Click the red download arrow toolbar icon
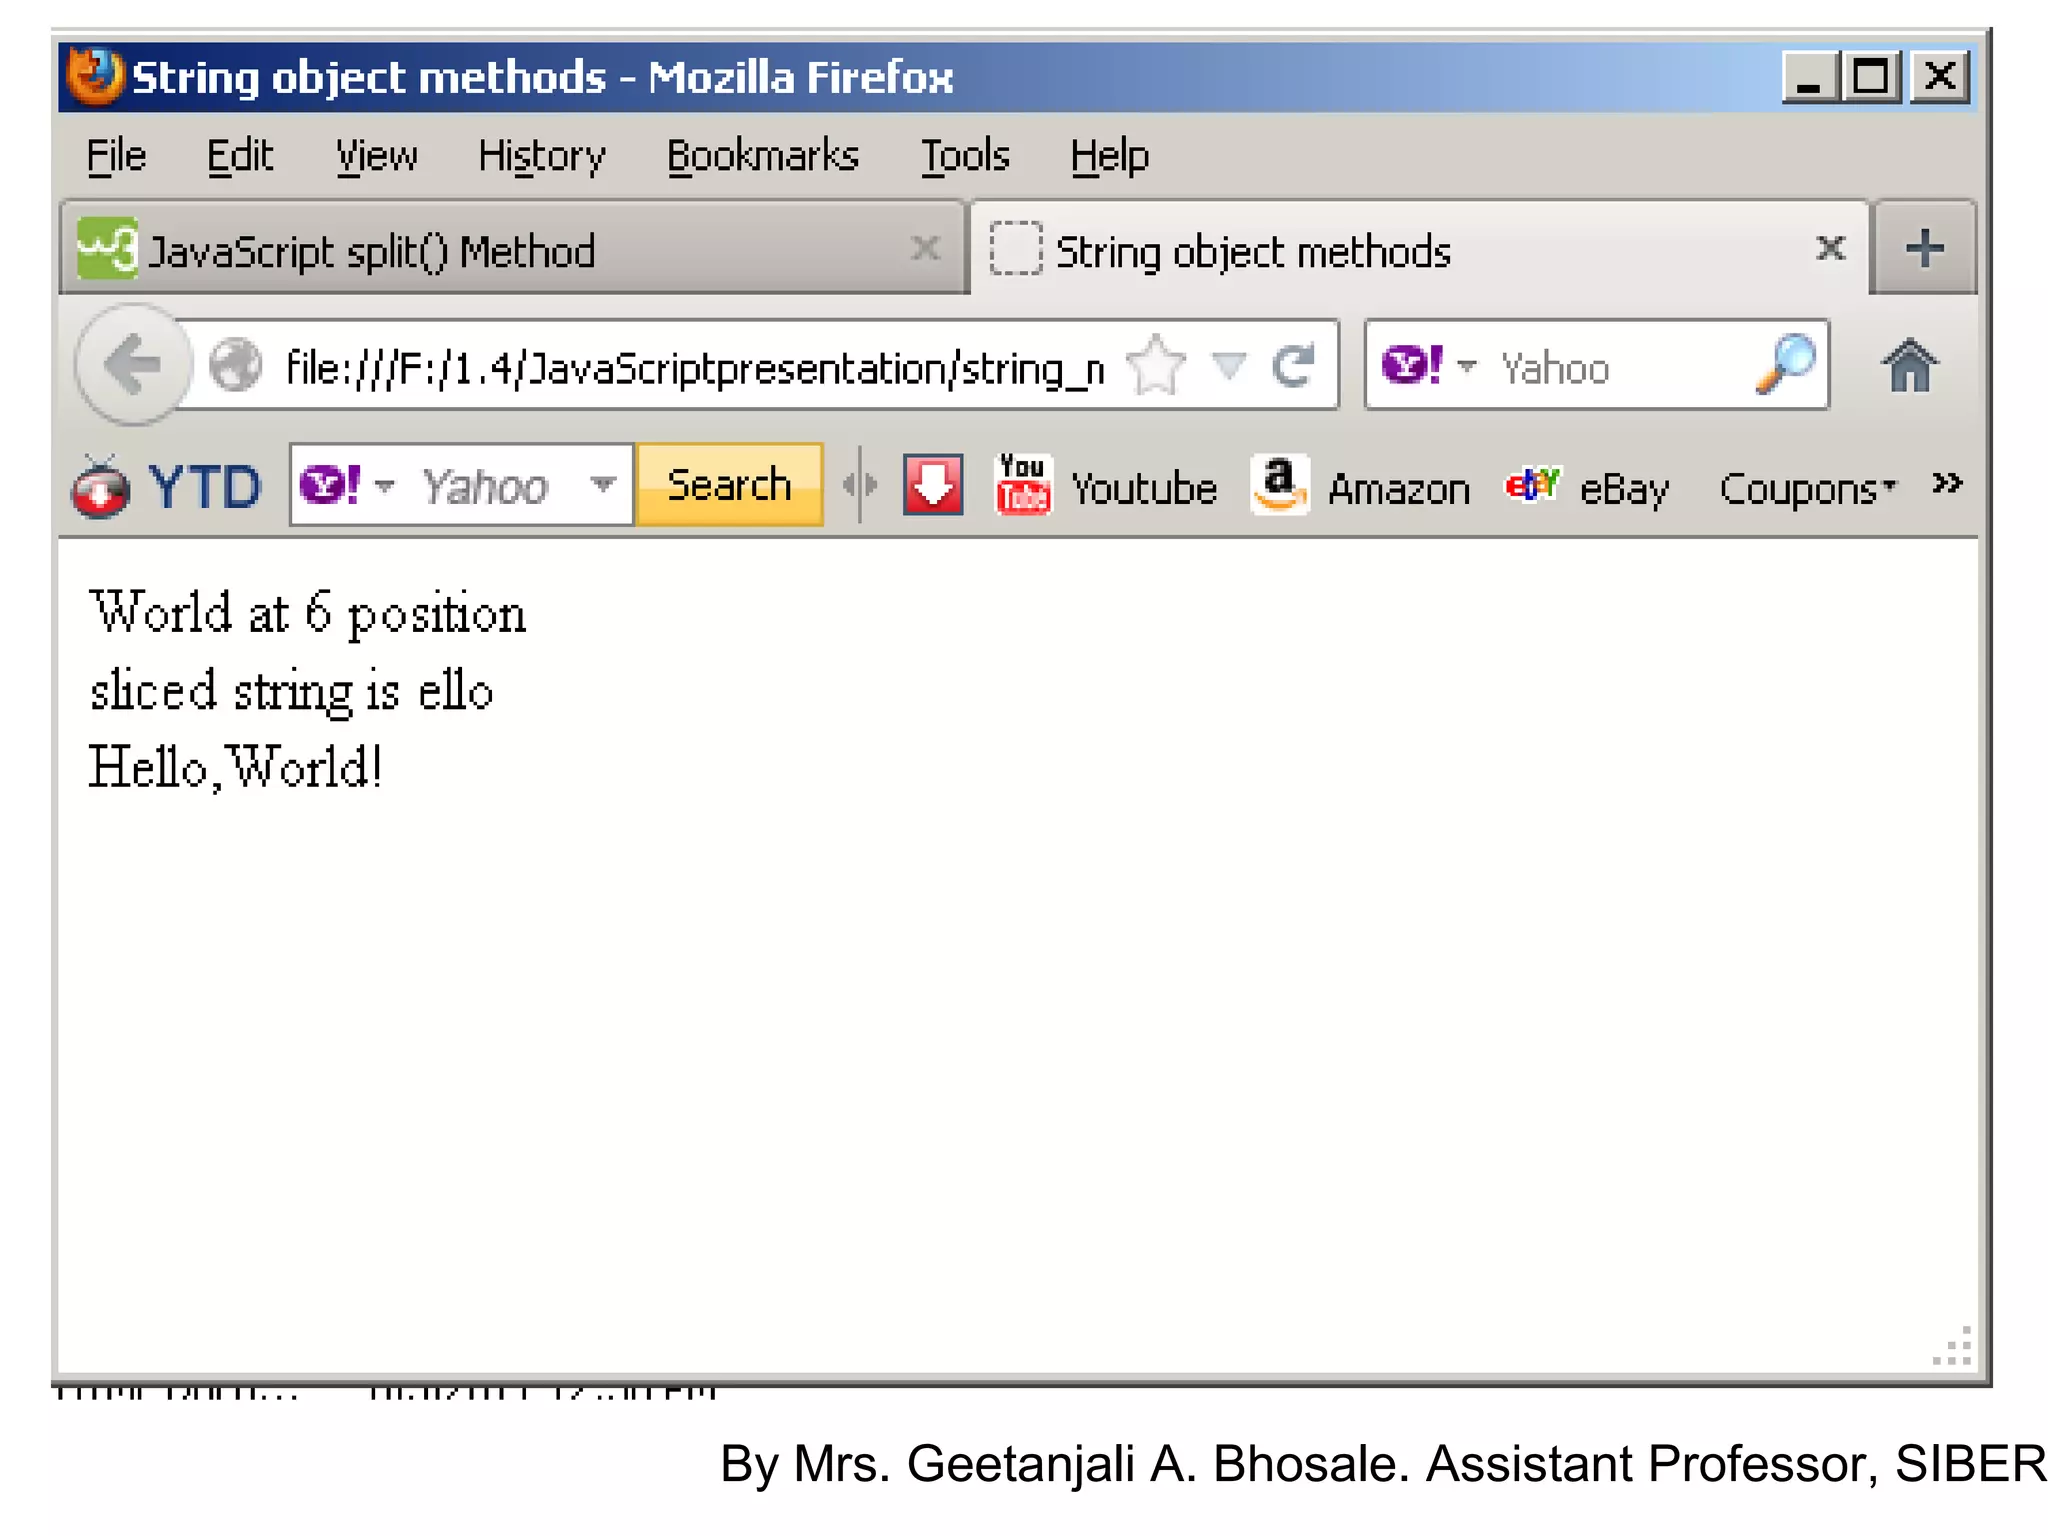 (x=932, y=486)
